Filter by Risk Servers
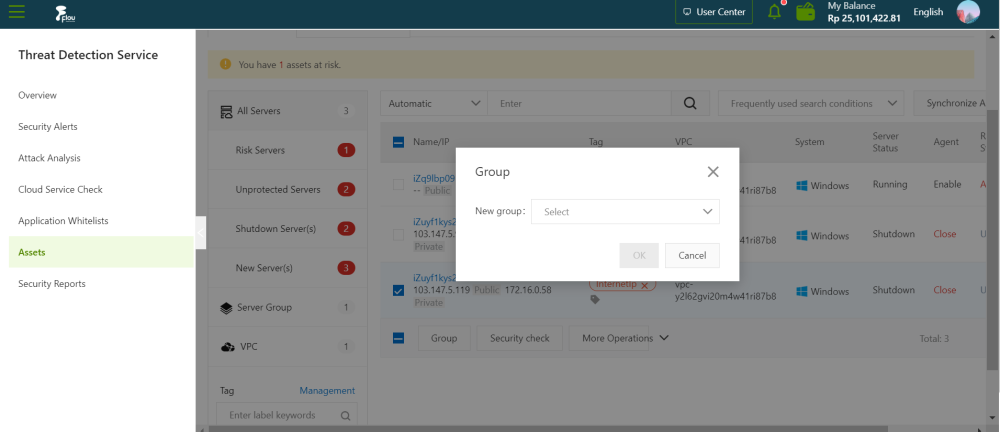The image size is (1000, 432). (288, 151)
